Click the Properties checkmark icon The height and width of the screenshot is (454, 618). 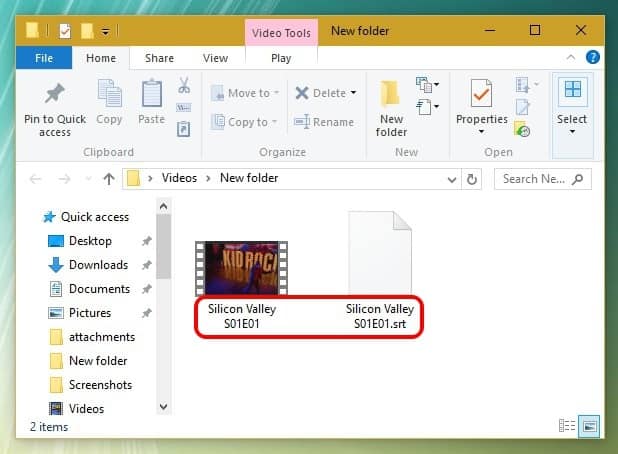[x=481, y=93]
